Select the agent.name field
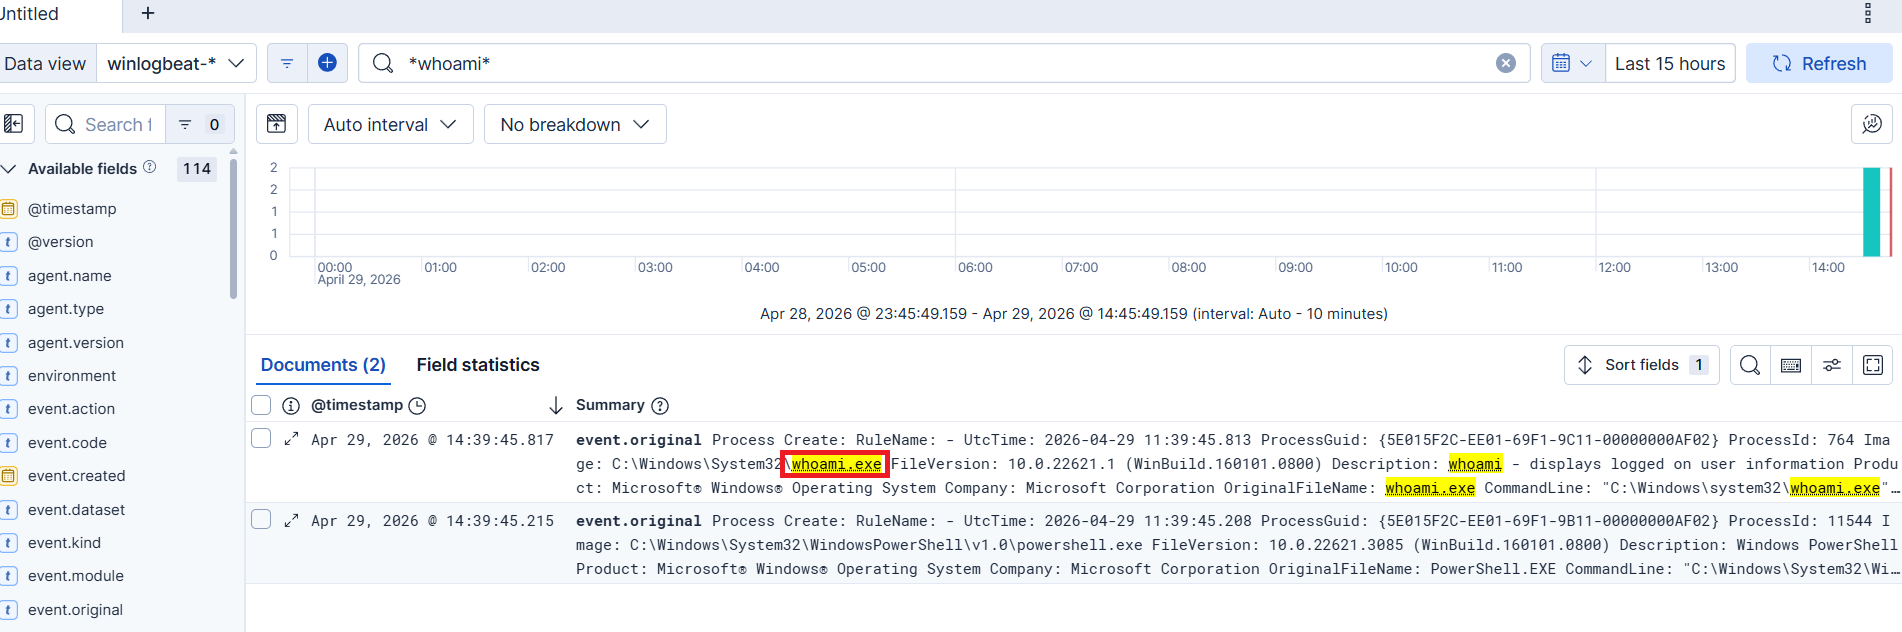The image size is (1902, 632). (x=69, y=276)
